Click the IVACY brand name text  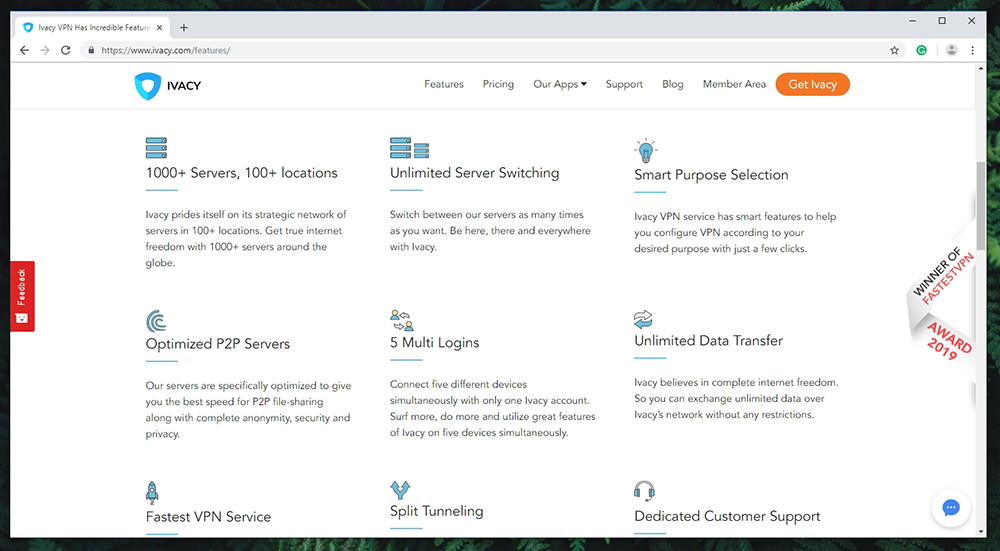[x=184, y=86]
